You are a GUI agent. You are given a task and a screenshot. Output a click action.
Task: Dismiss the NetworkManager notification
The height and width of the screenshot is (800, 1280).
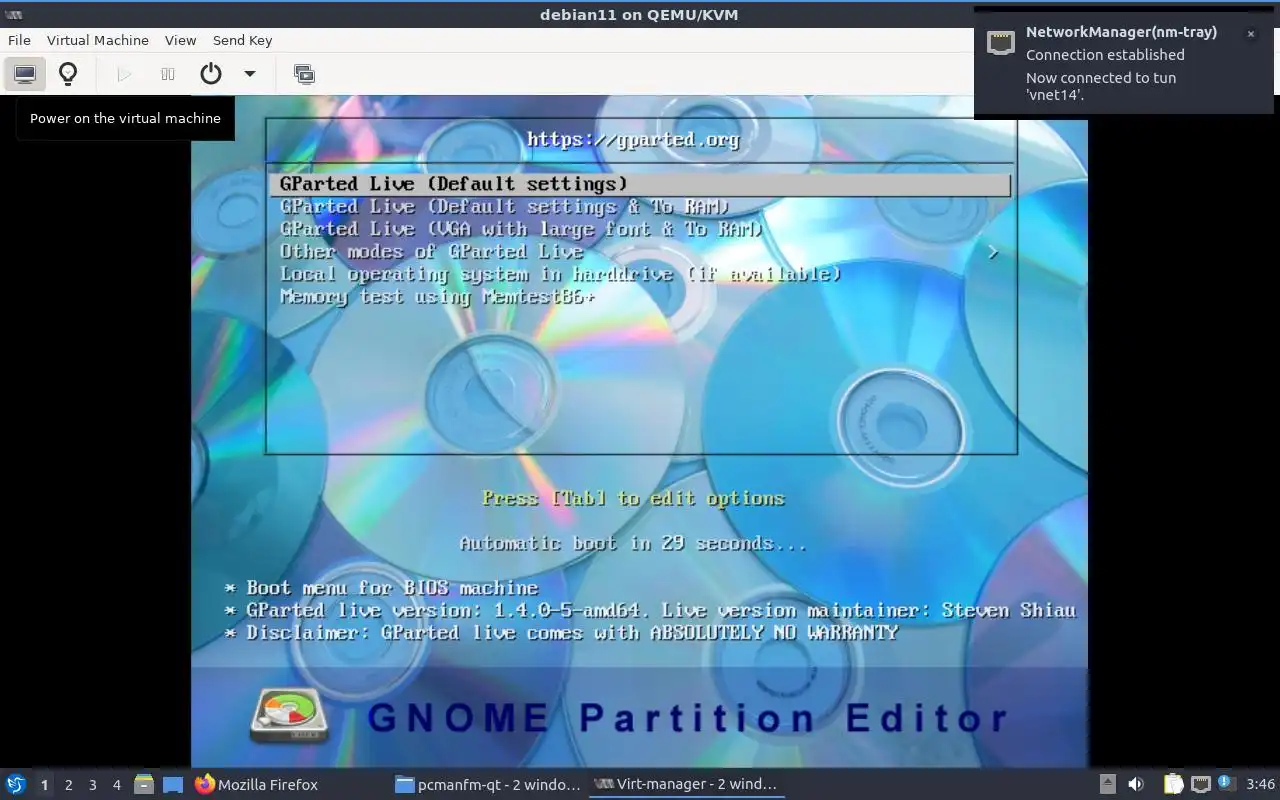click(1250, 34)
